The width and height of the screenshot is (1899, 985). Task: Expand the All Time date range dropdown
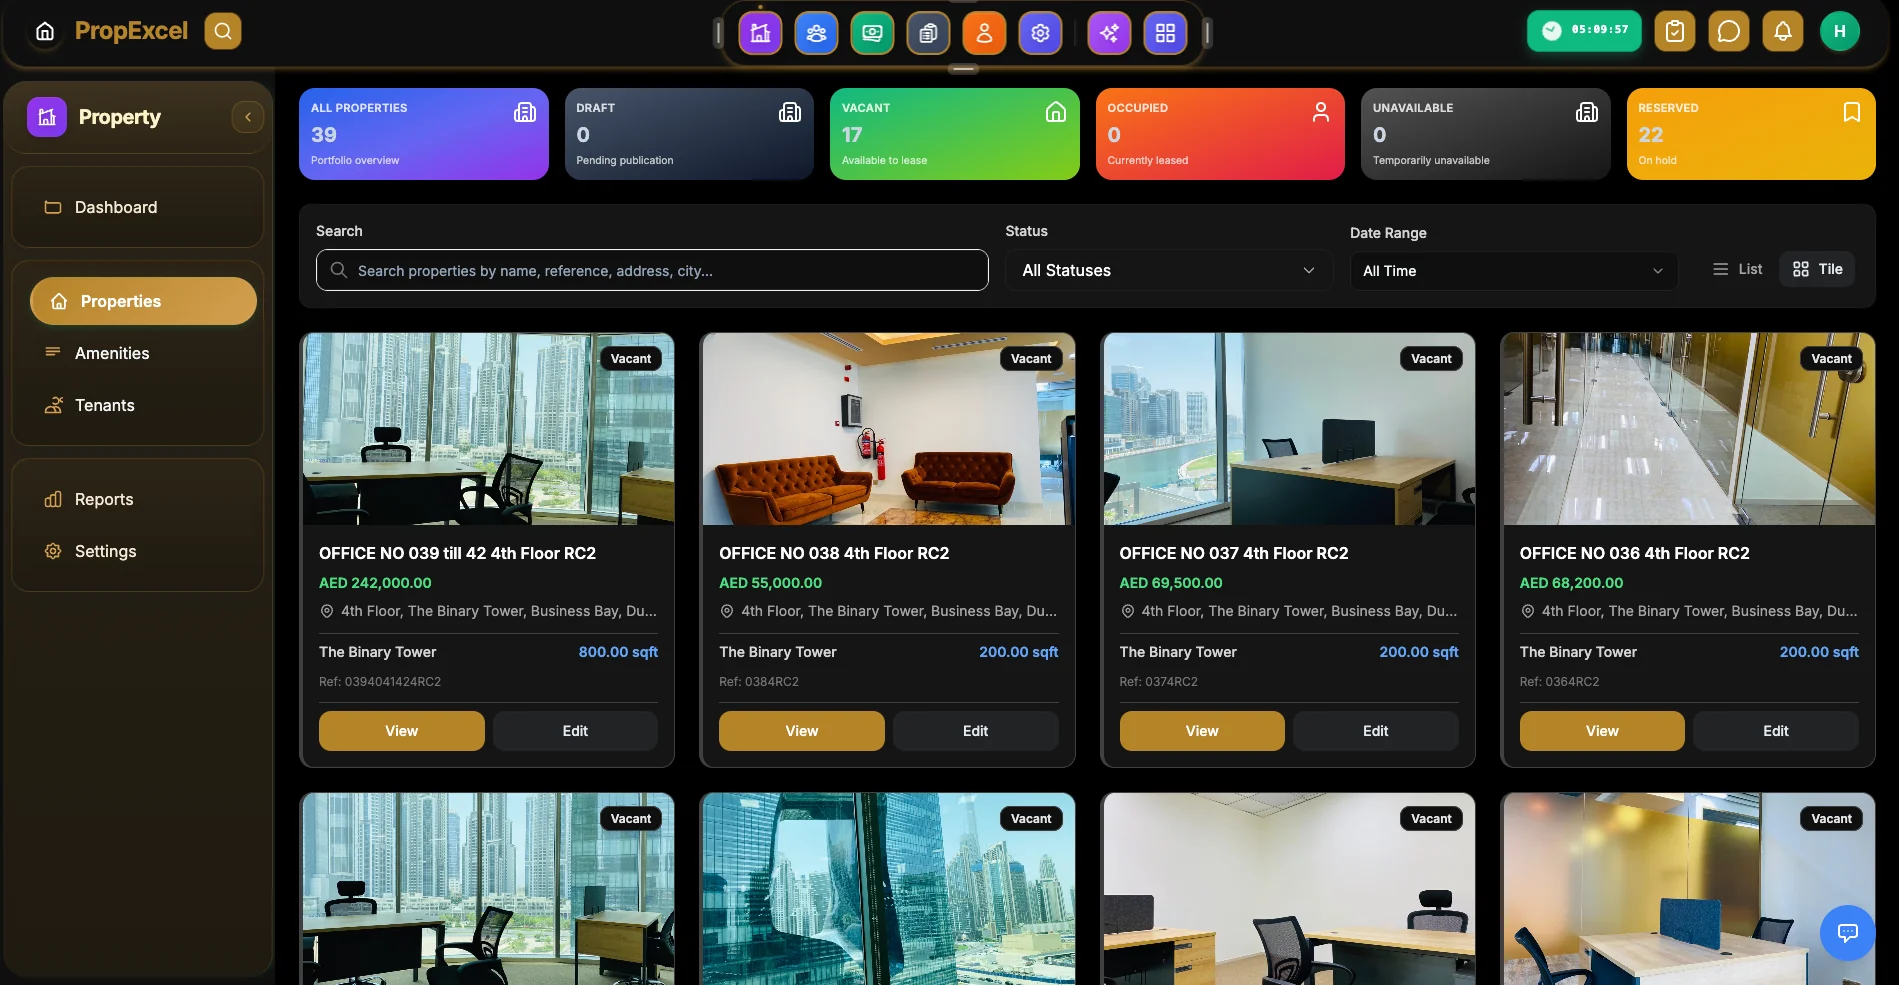[1512, 271]
